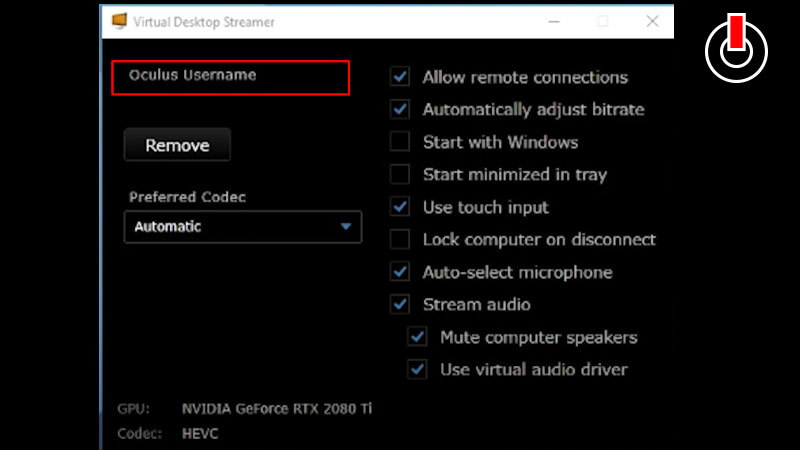Open the Preferred Codec dropdown
The image size is (800, 450).
(243, 227)
